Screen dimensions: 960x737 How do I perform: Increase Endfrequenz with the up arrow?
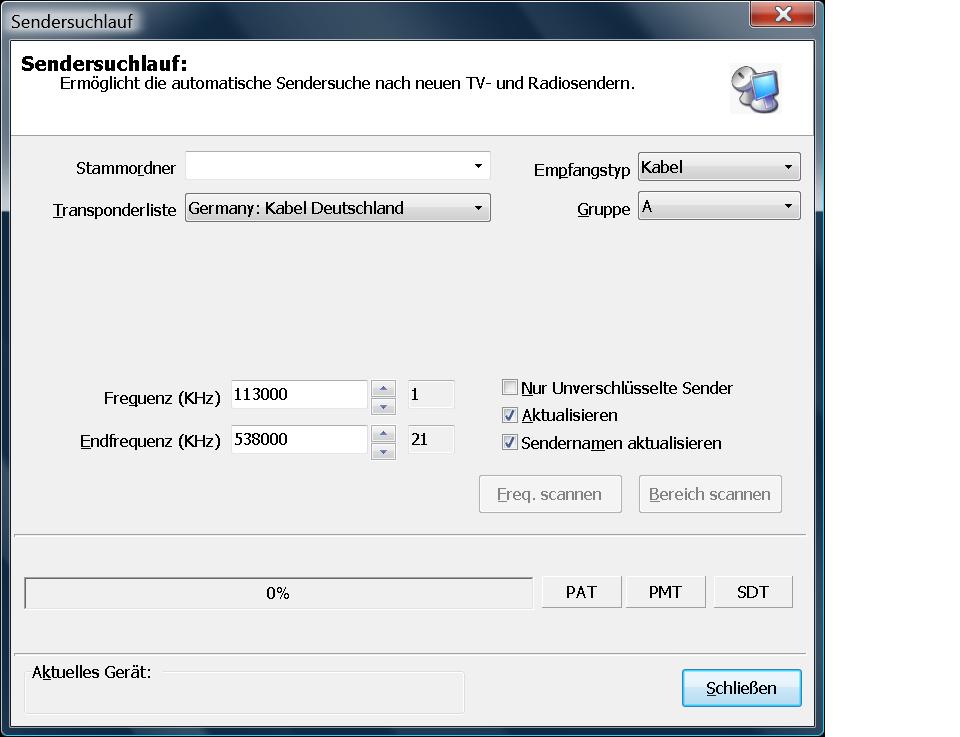click(383, 433)
